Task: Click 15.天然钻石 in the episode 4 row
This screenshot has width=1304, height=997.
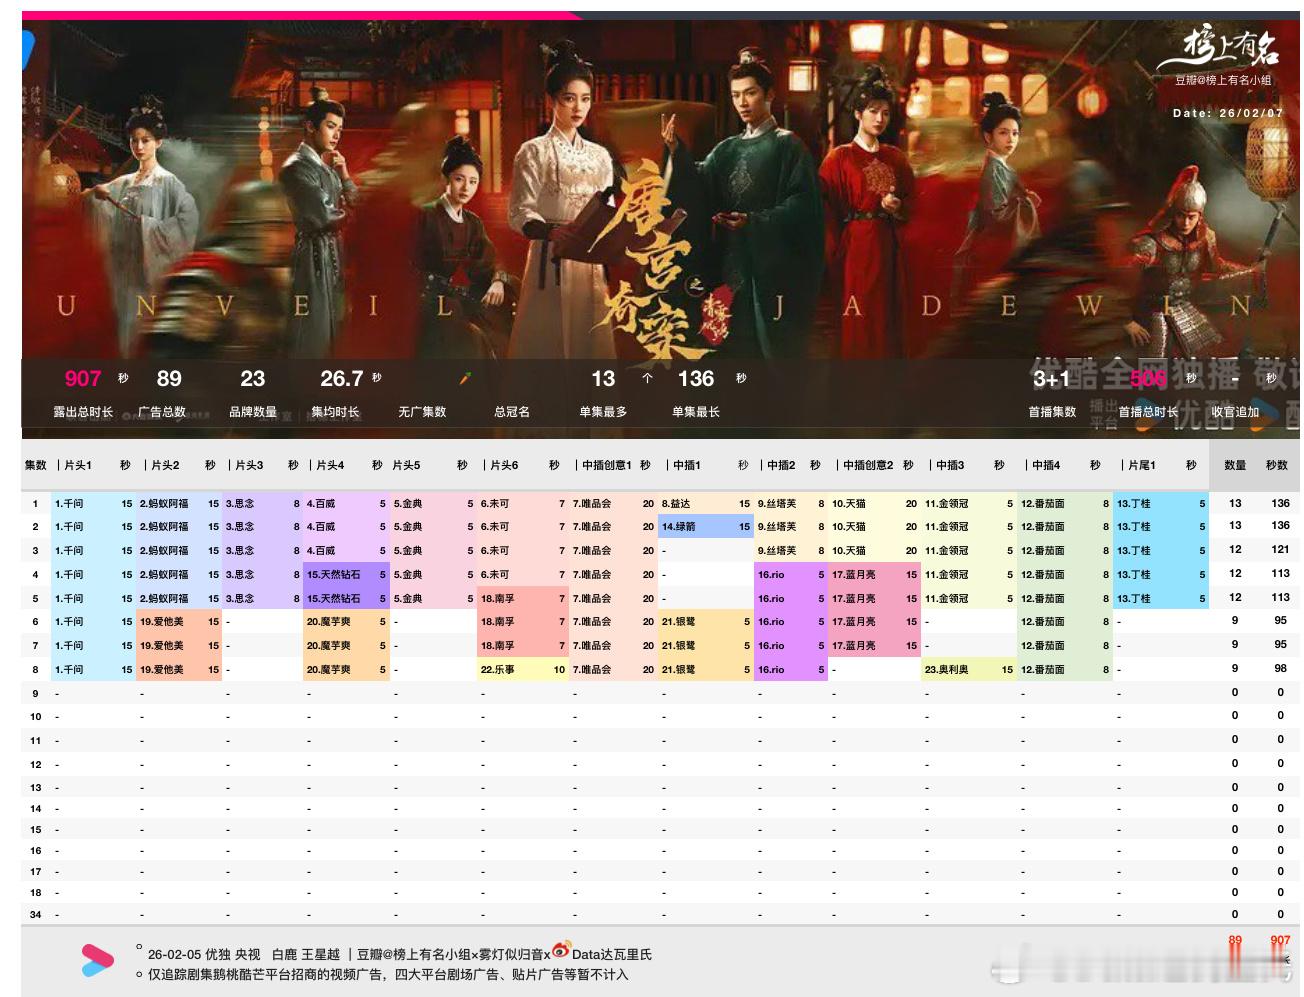Action: (x=334, y=574)
